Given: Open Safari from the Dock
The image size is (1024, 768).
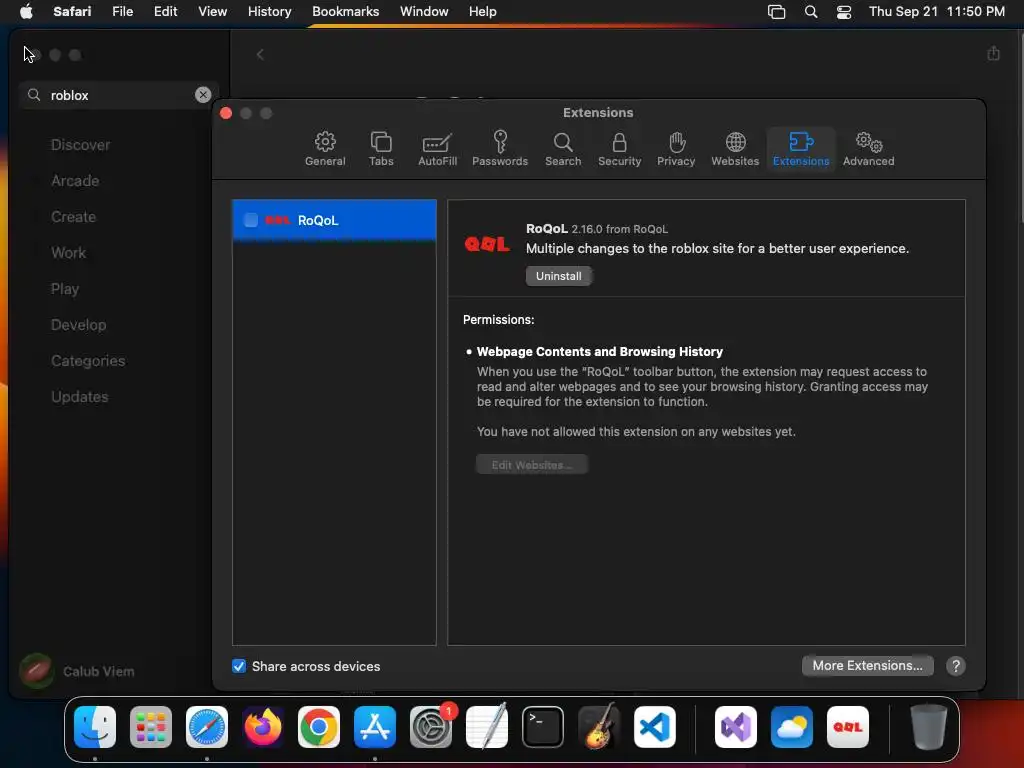Looking at the screenshot, I should (x=207, y=727).
